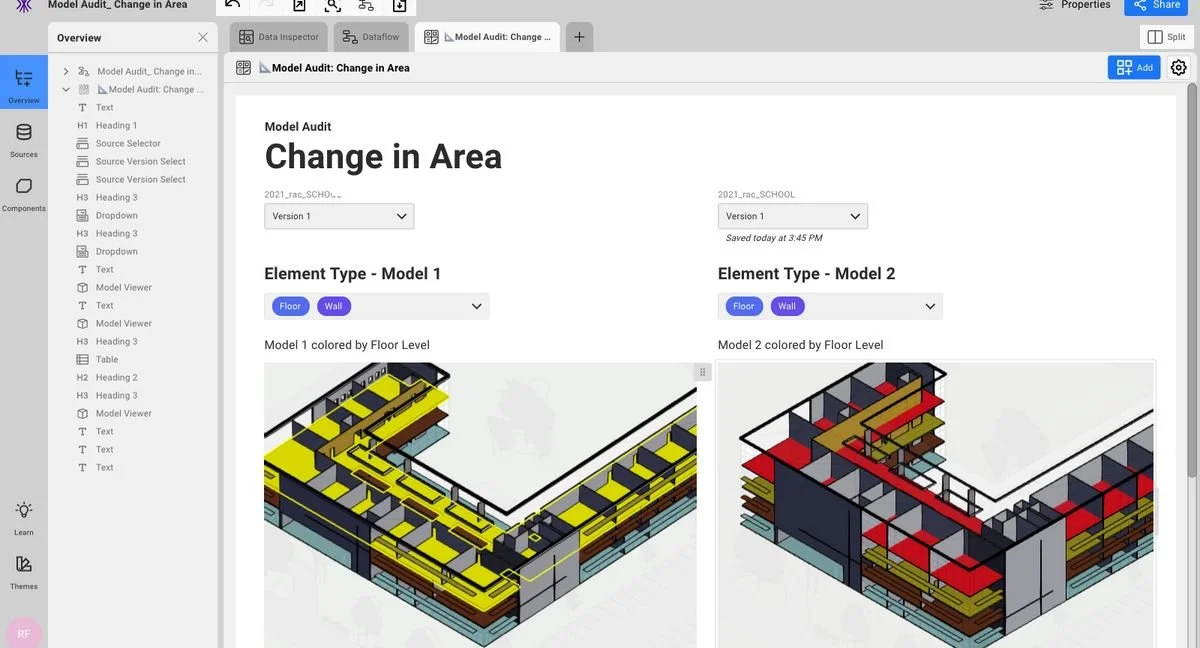Click the report icon beside page title
1200x648 pixels.
(243, 68)
